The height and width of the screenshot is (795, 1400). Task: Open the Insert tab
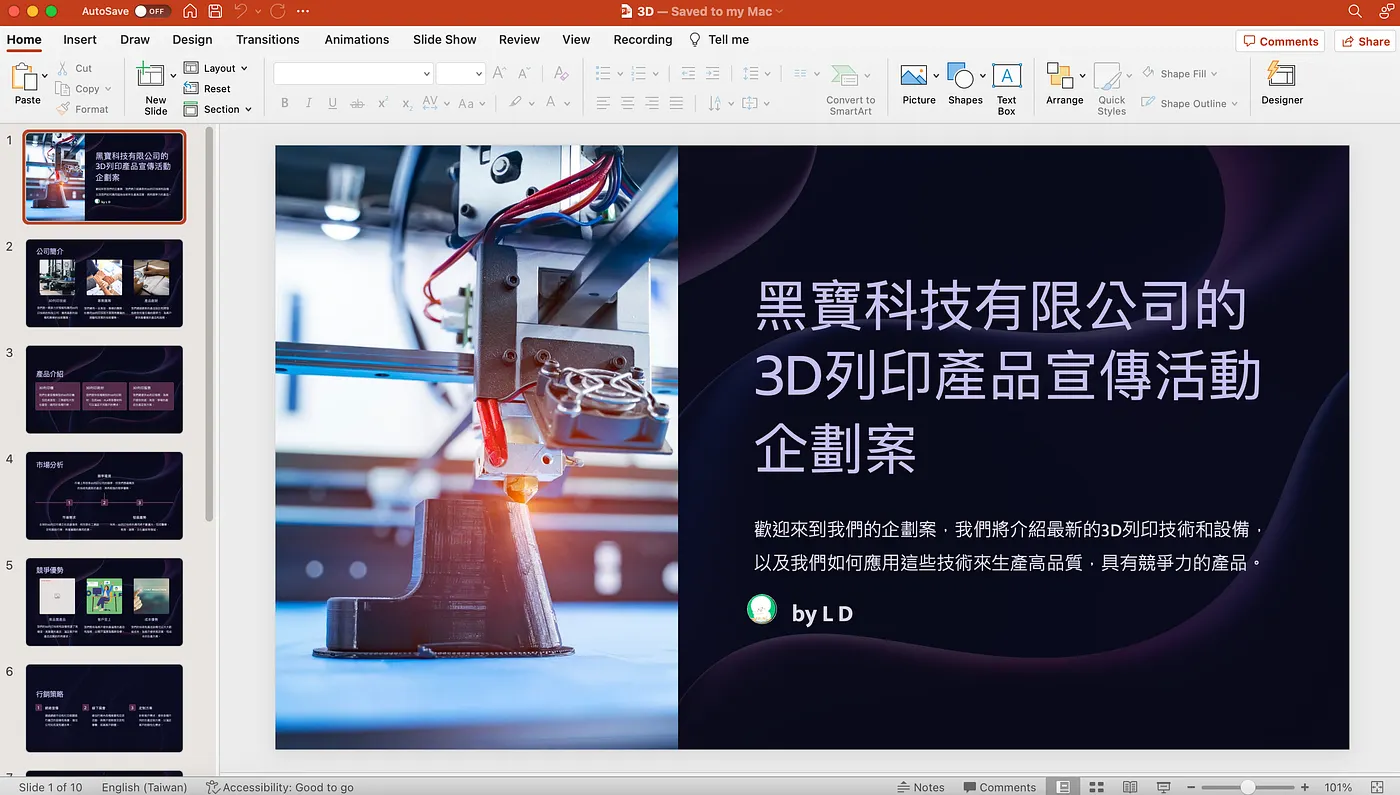coord(80,39)
